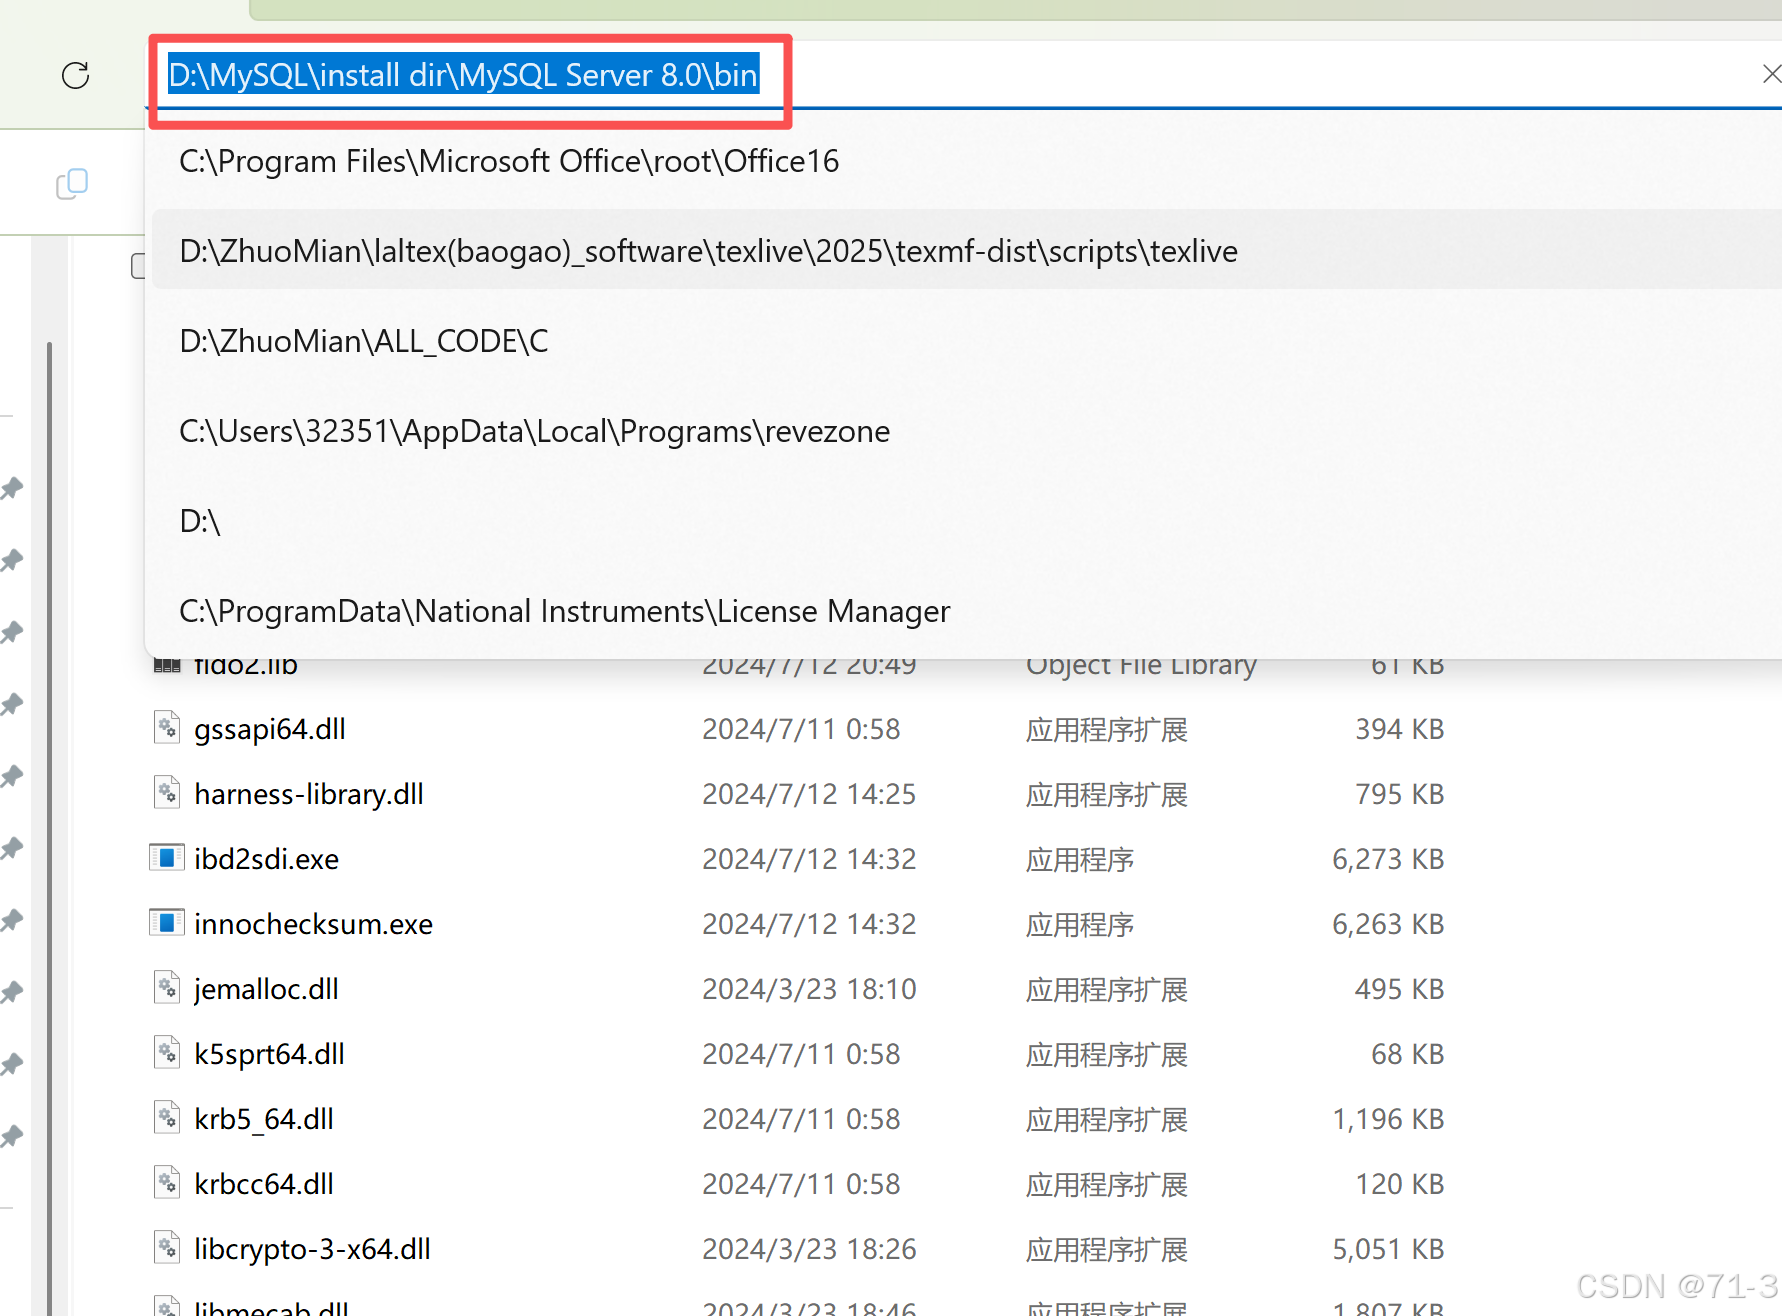1782x1316 pixels.
Task: Select the file name innochecksum.exe
Action: point(314,924)
